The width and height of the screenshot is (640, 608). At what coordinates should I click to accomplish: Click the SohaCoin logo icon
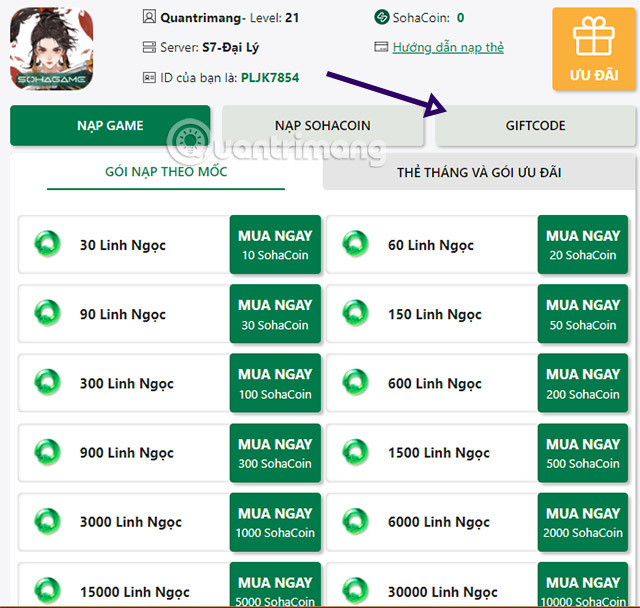(382, 17)
